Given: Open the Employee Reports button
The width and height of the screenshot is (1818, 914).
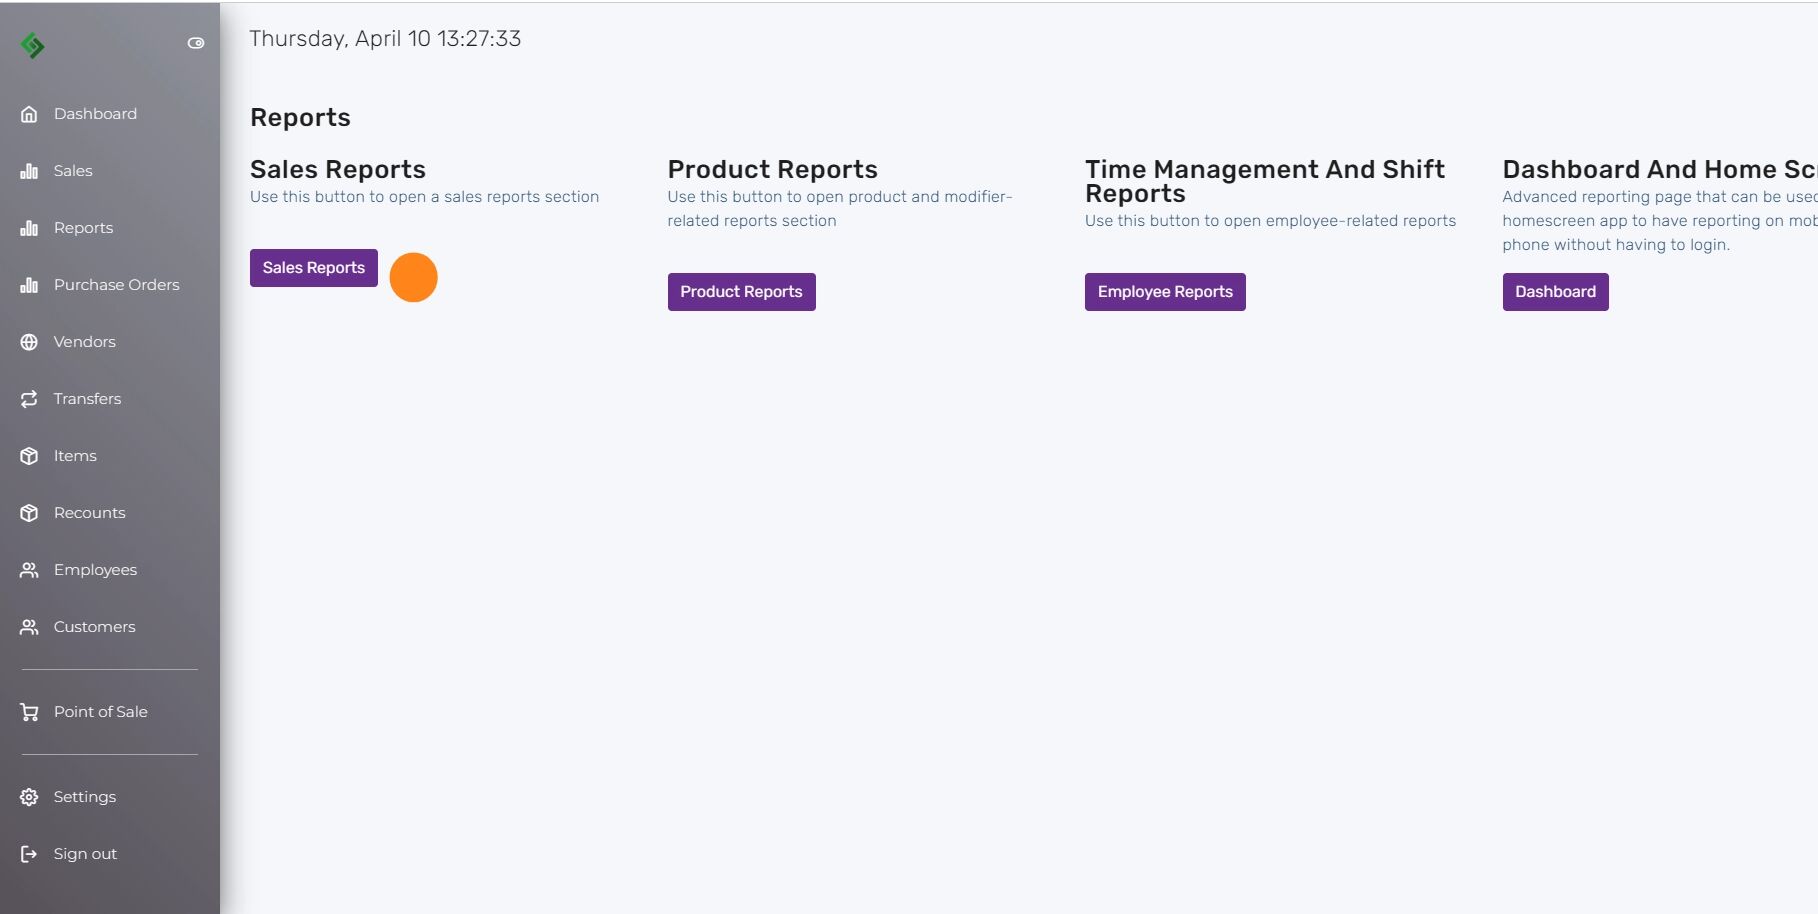Looking at the screenshot, I should pyautogui.click(x=1165, y=292).
